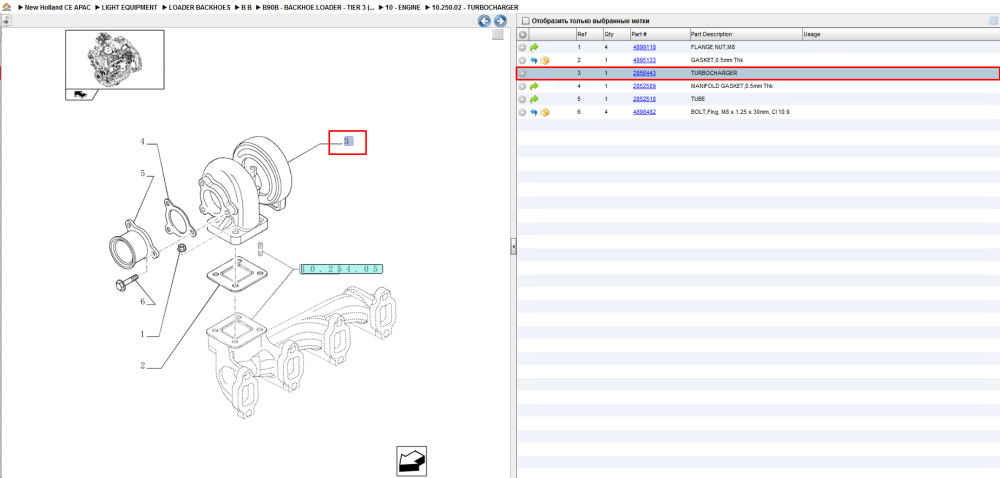Click the Usage column header
Image resolution: width=1000 pixels, height=478 pixels.
click(x=899, y=34)
